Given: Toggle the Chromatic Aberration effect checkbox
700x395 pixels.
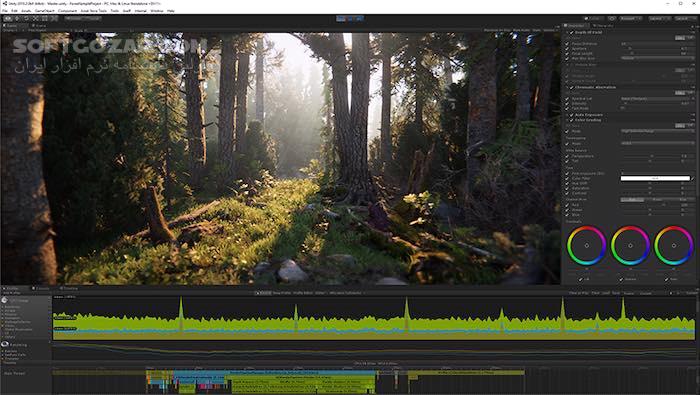Looking at the screenshot, I should pos(572,87).
